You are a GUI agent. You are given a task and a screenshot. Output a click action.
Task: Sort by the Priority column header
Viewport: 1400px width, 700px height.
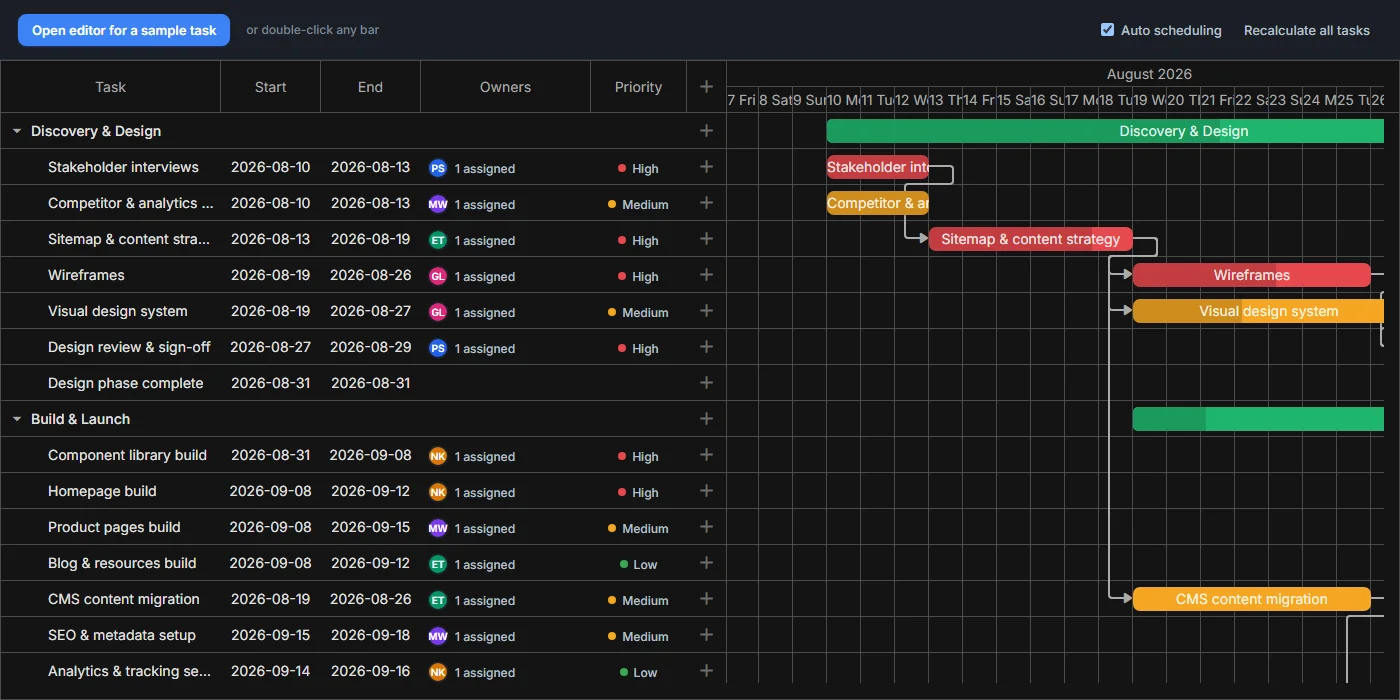pos(638,87)
